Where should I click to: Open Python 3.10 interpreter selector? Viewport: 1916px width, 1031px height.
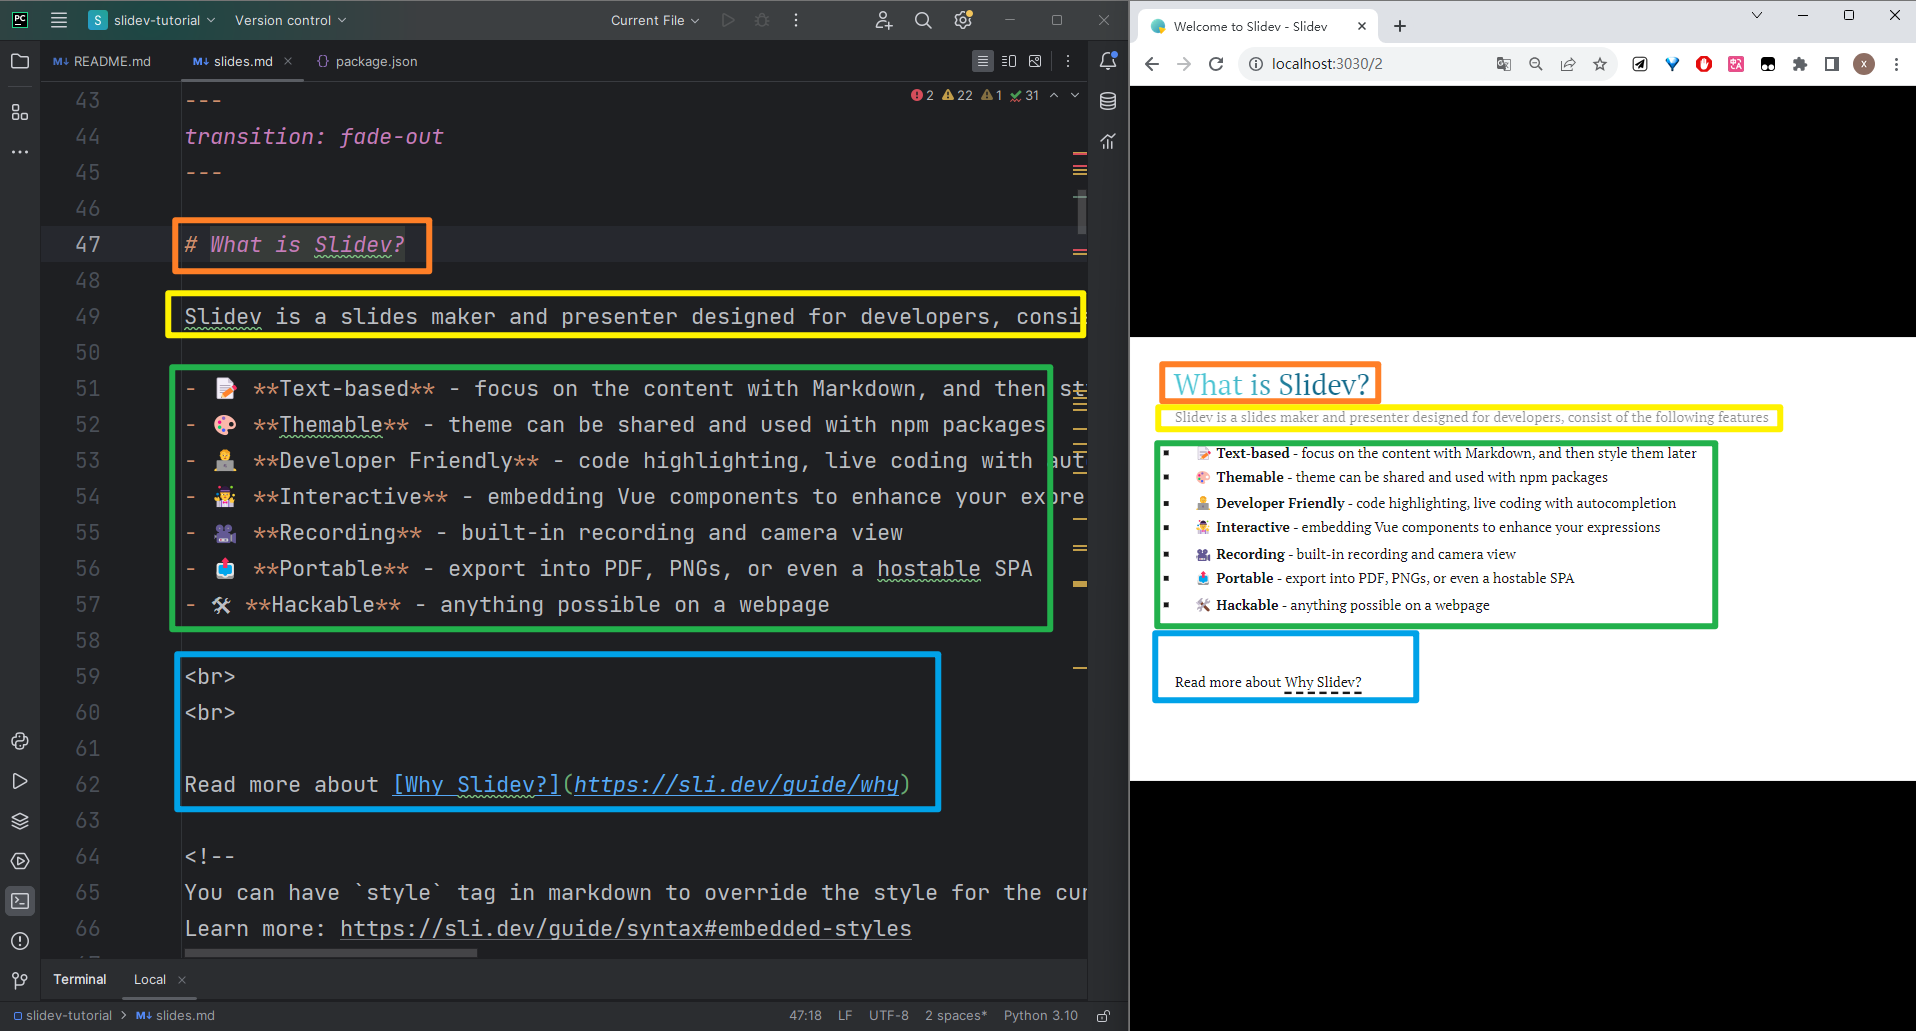coord(1041,1016)
